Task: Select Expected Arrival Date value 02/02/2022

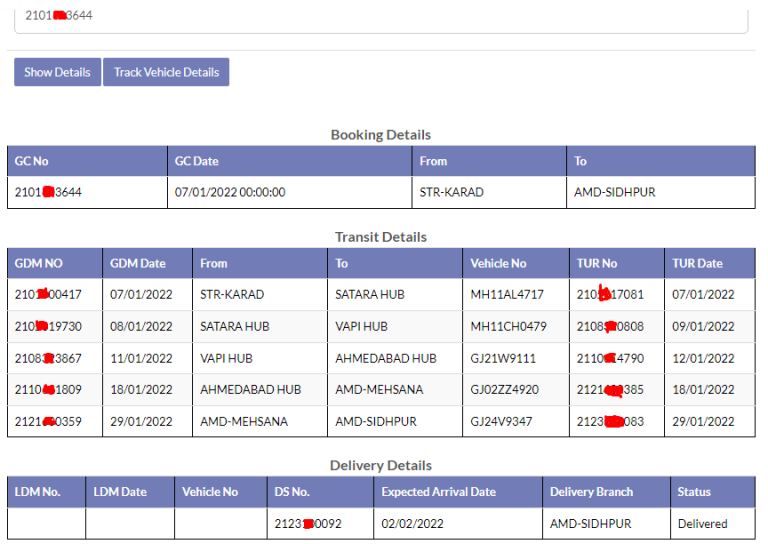Action: pos(410,523)
